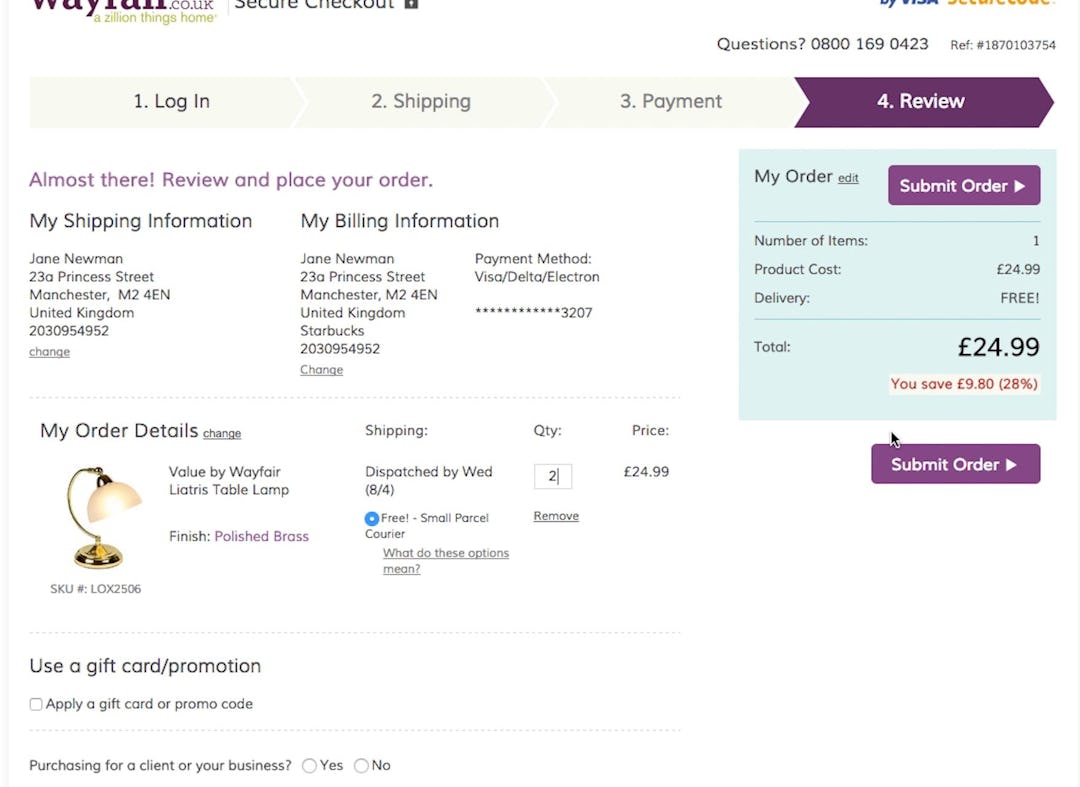Click the quantity input field
1080x787 pixels.
[x=553, y=476]
